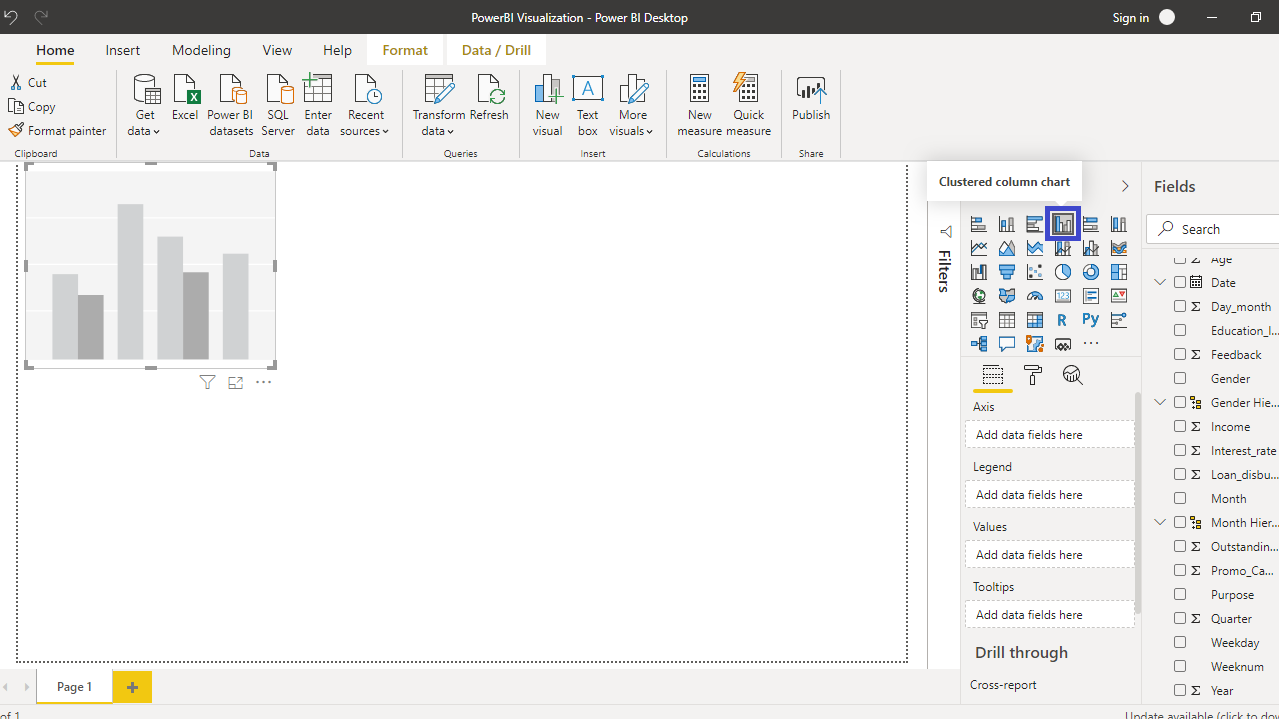Open the Format paint roller tab
Screen dimensions: 1279x719
coord(1033,375)
